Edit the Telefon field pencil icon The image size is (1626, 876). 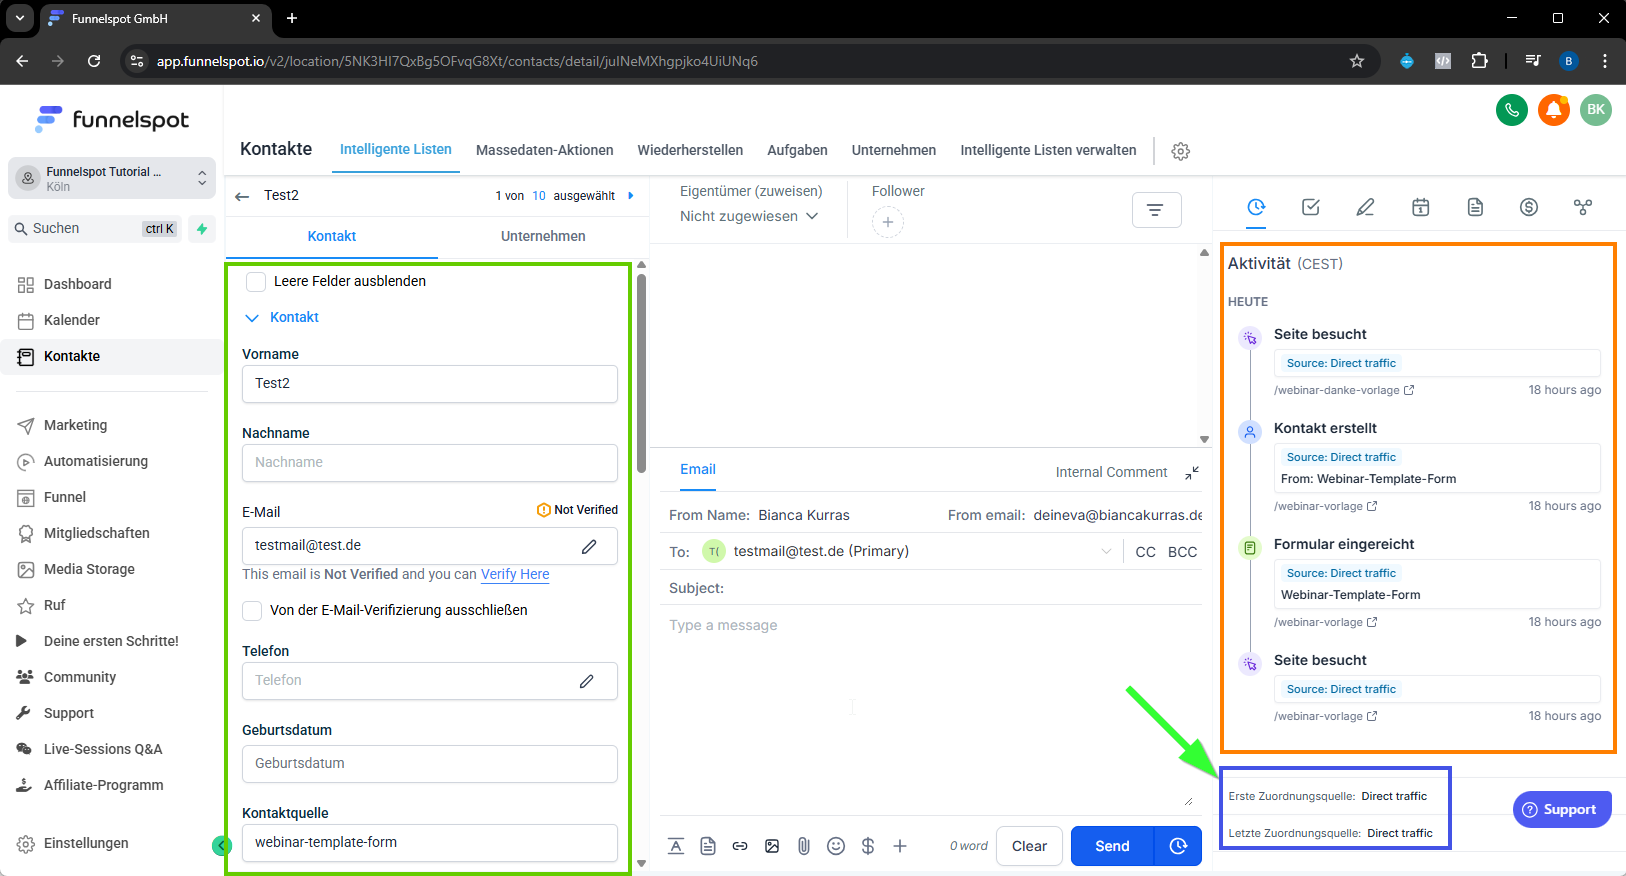(x=587, y=681)
